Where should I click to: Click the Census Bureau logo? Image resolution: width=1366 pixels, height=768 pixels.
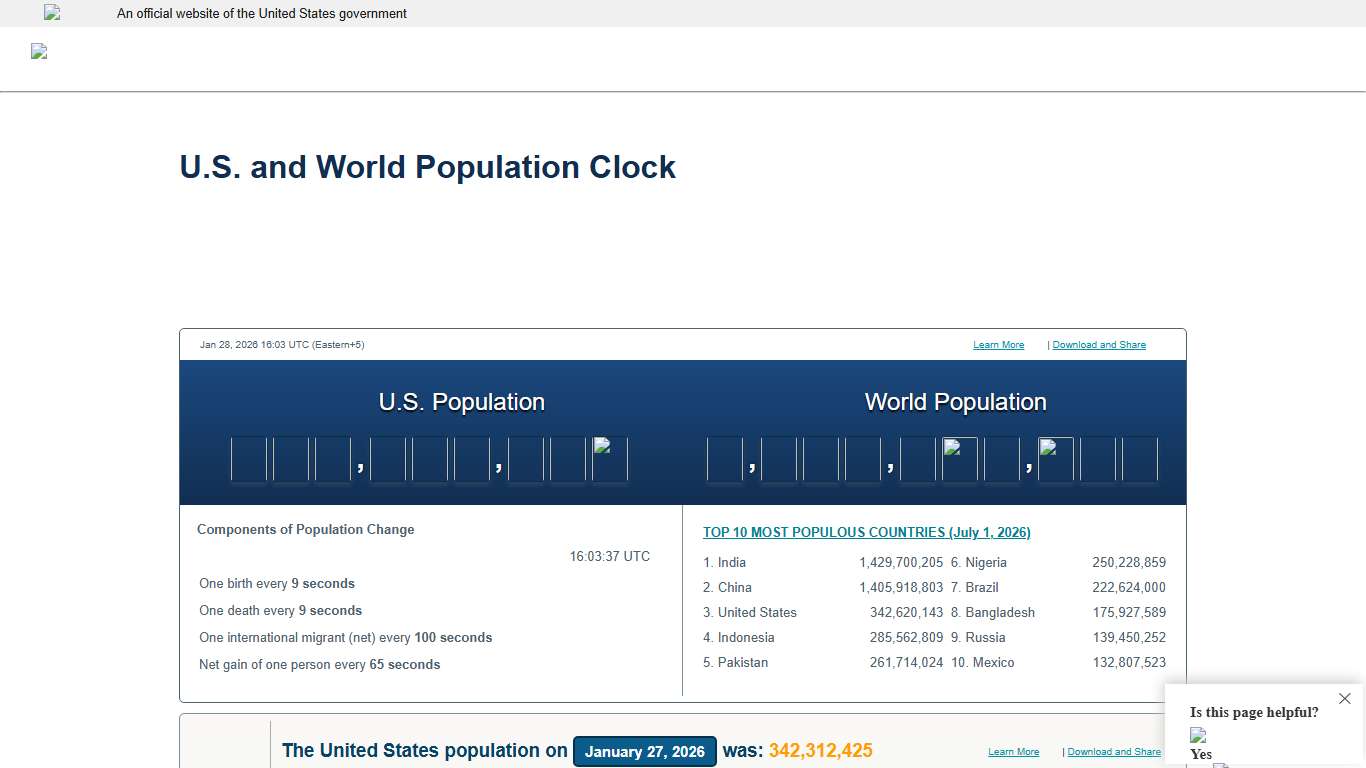[x=38, y=51]
